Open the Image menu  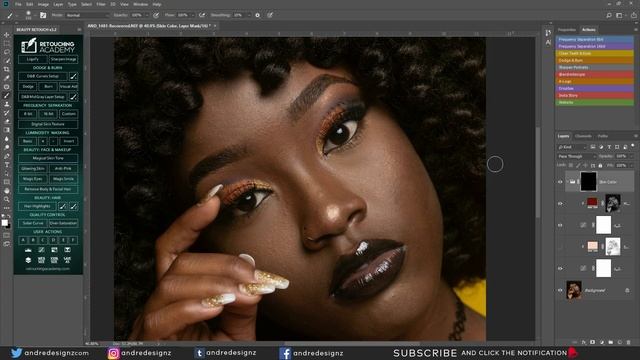(43, 4)
